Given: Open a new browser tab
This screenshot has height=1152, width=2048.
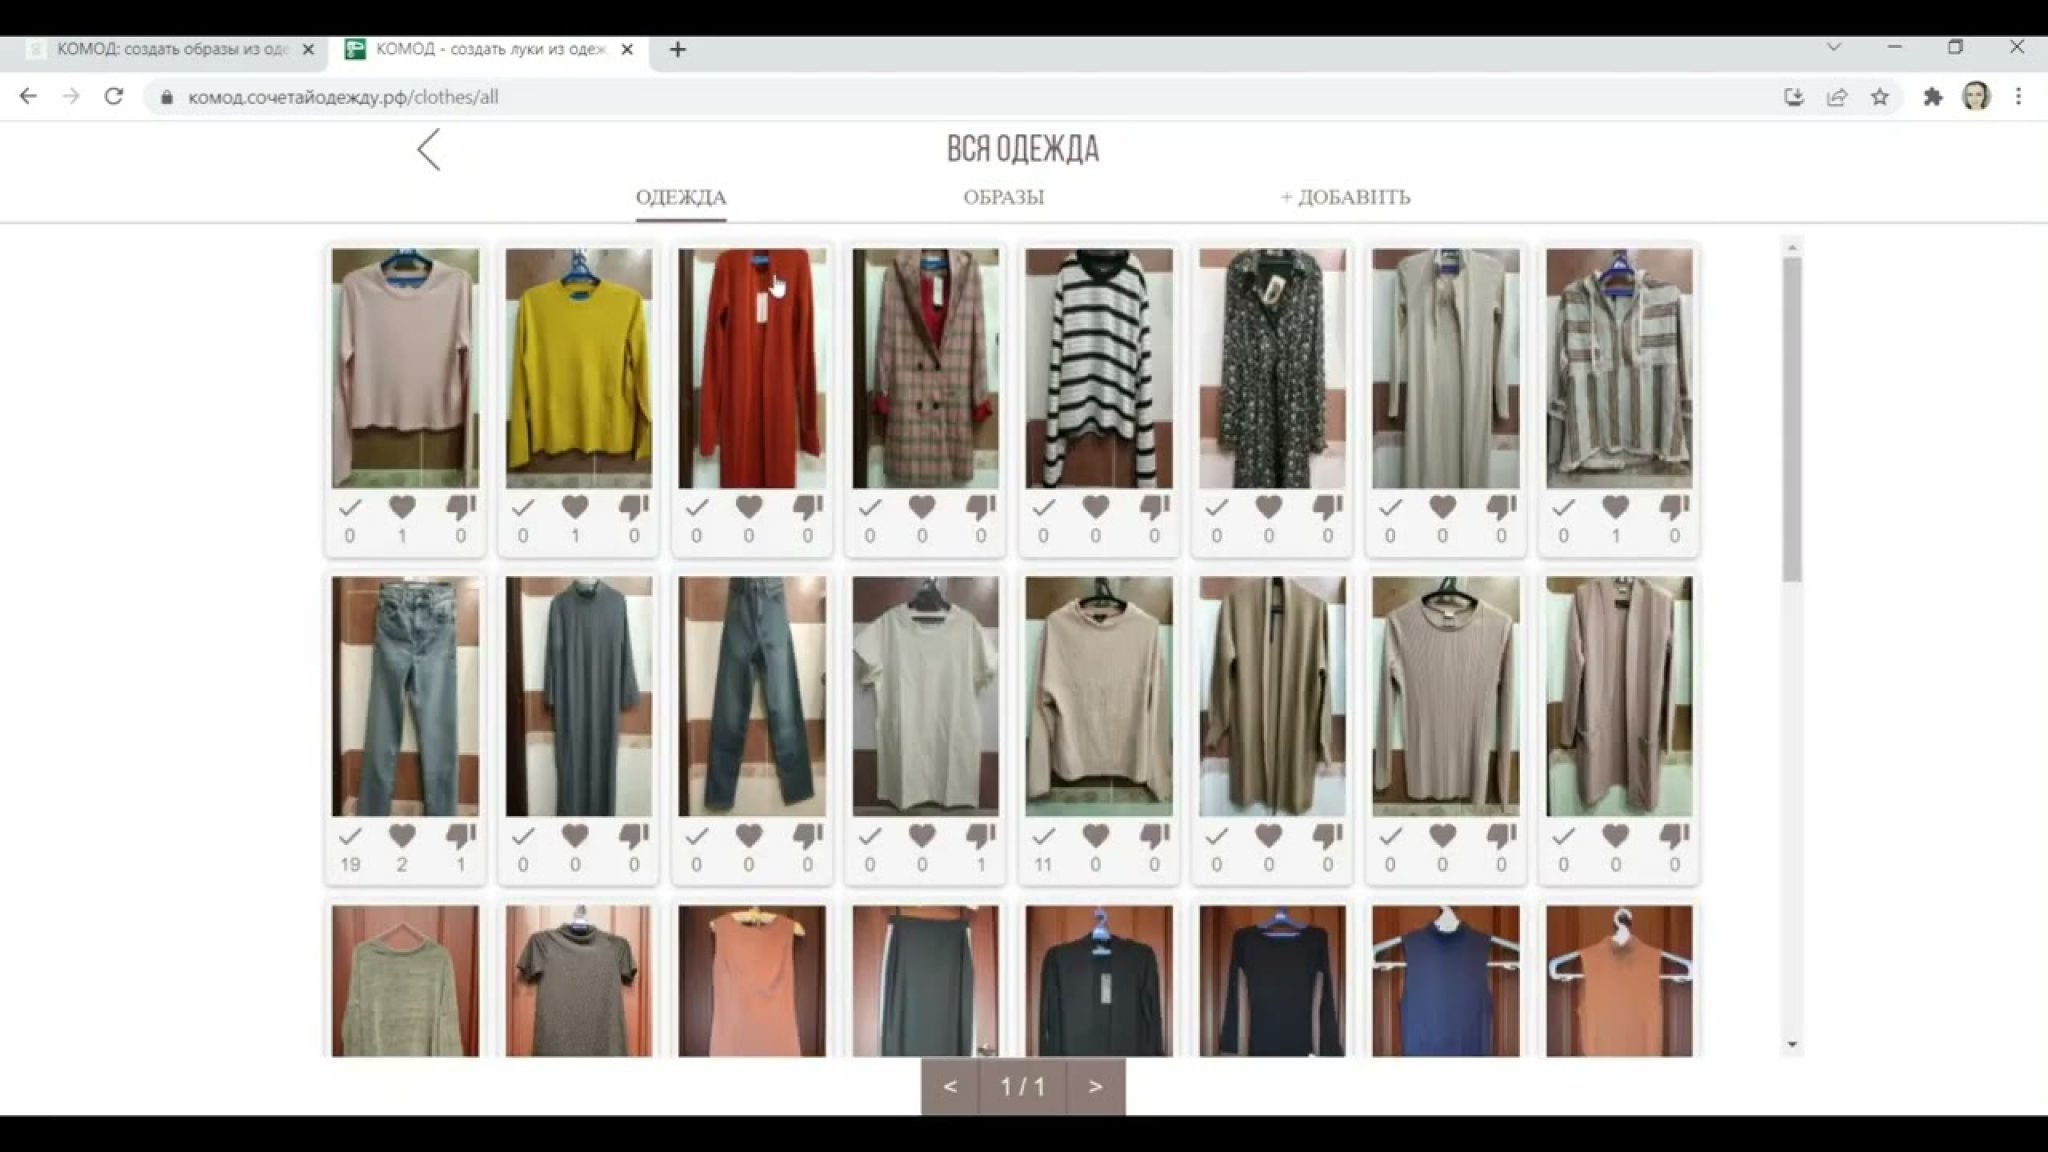Looking at the screenshot, I should 677,49.
